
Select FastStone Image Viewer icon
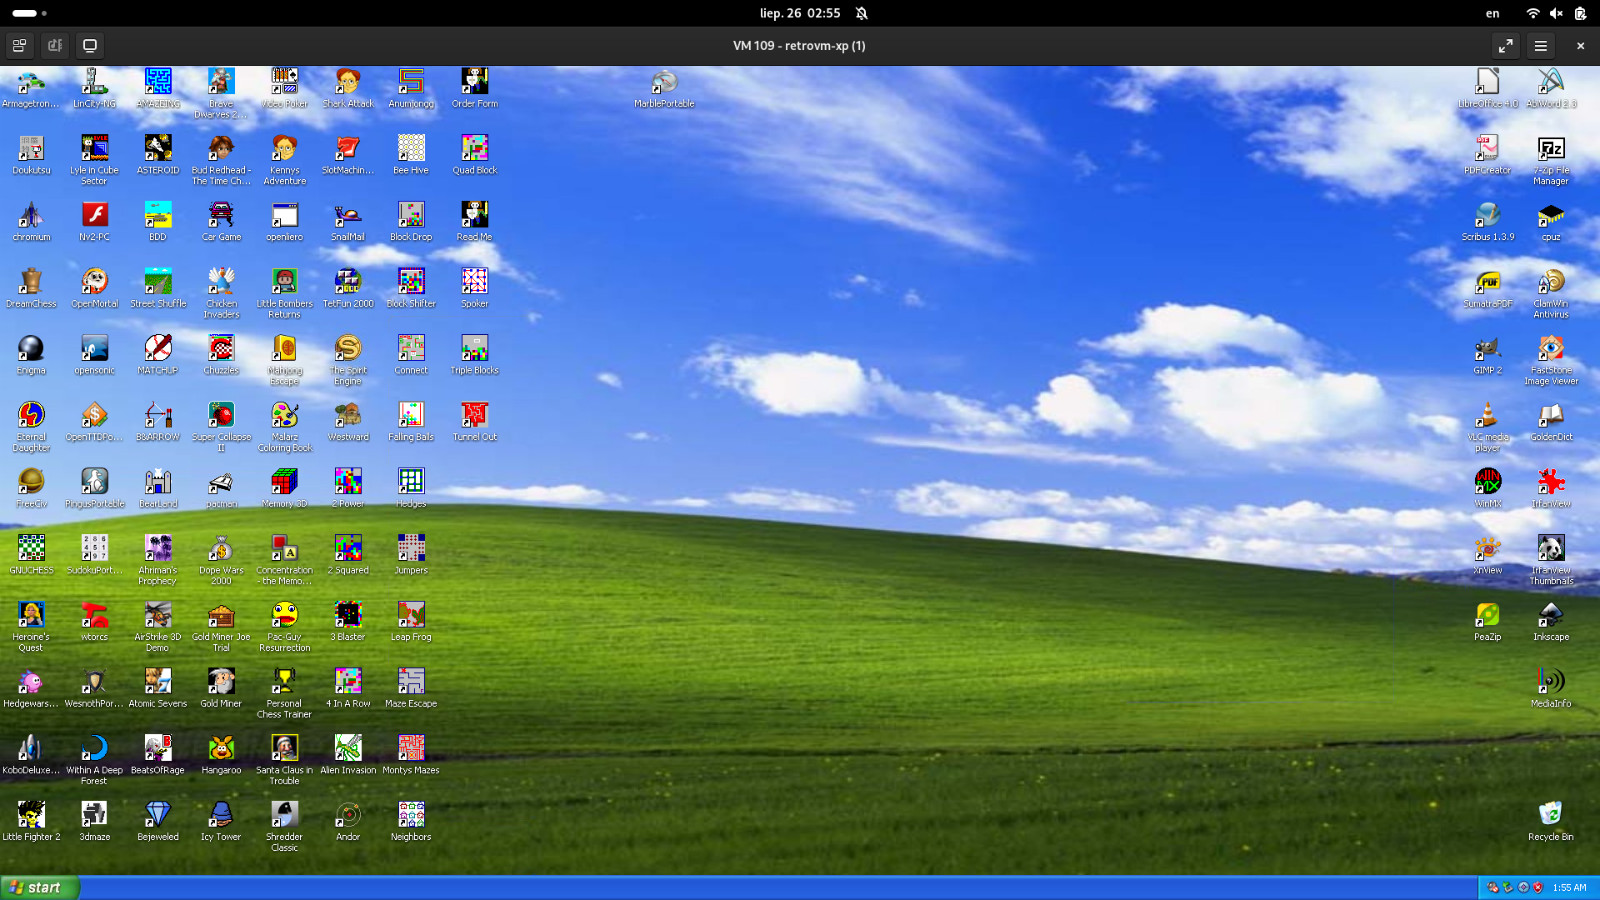tap(1551, 348)
